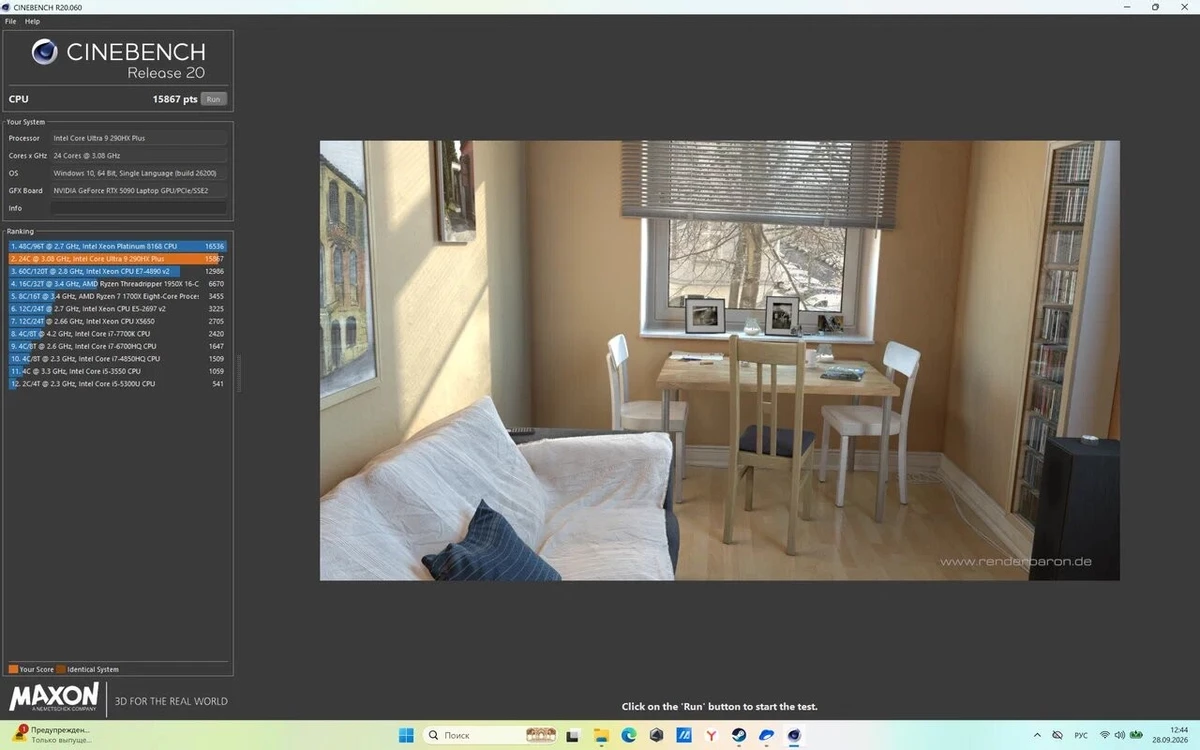Click the Cinebench sphere logo icon
The height and width of the screenshot is (750, 1200).
click(x=44, y=52)
